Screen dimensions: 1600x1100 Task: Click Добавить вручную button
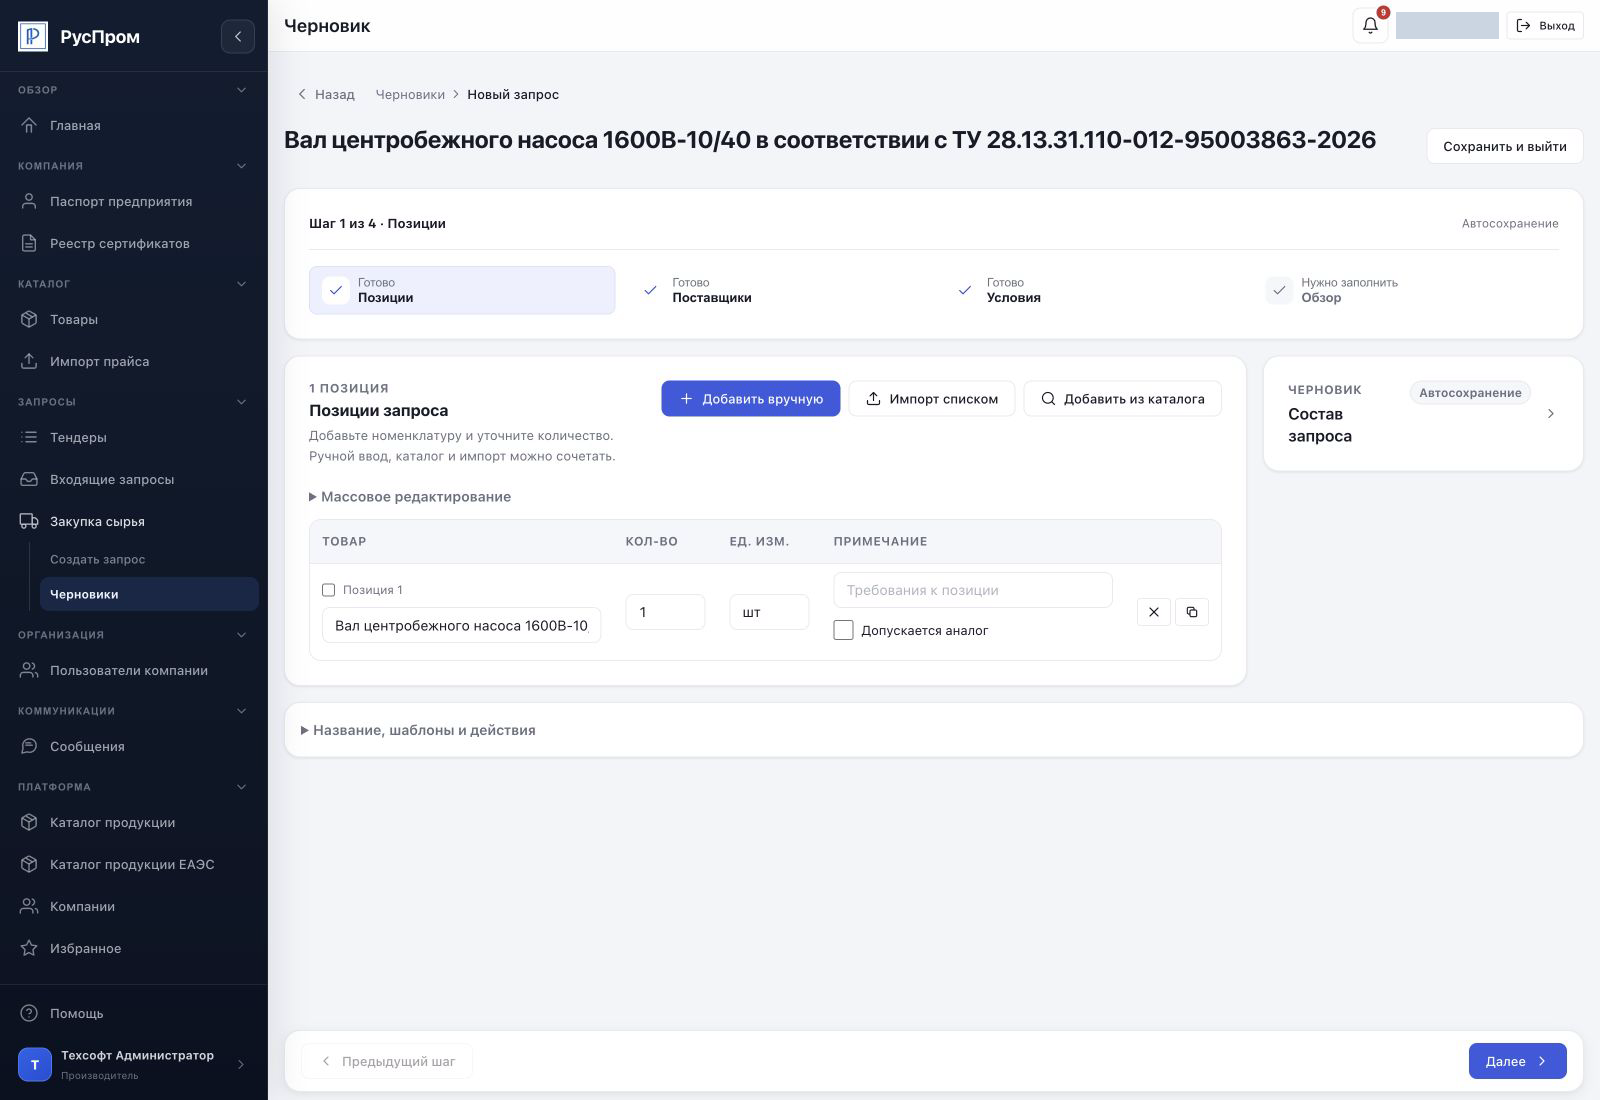tap(750, 398)
